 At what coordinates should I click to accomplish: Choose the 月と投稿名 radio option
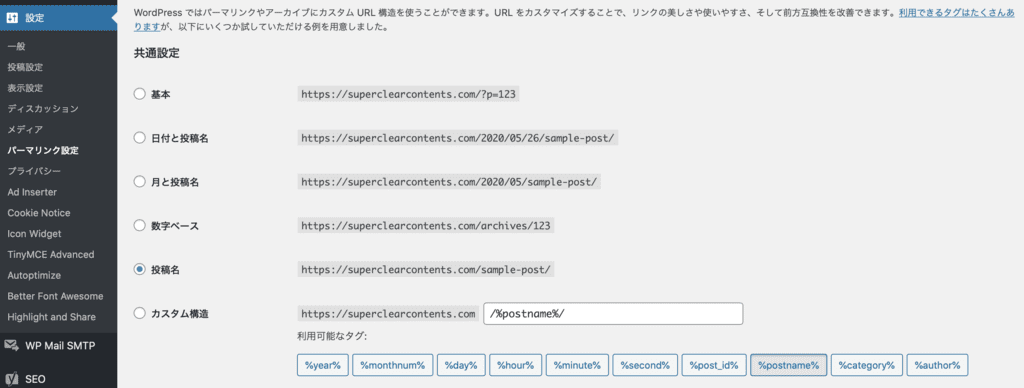(x=139, y=182)
